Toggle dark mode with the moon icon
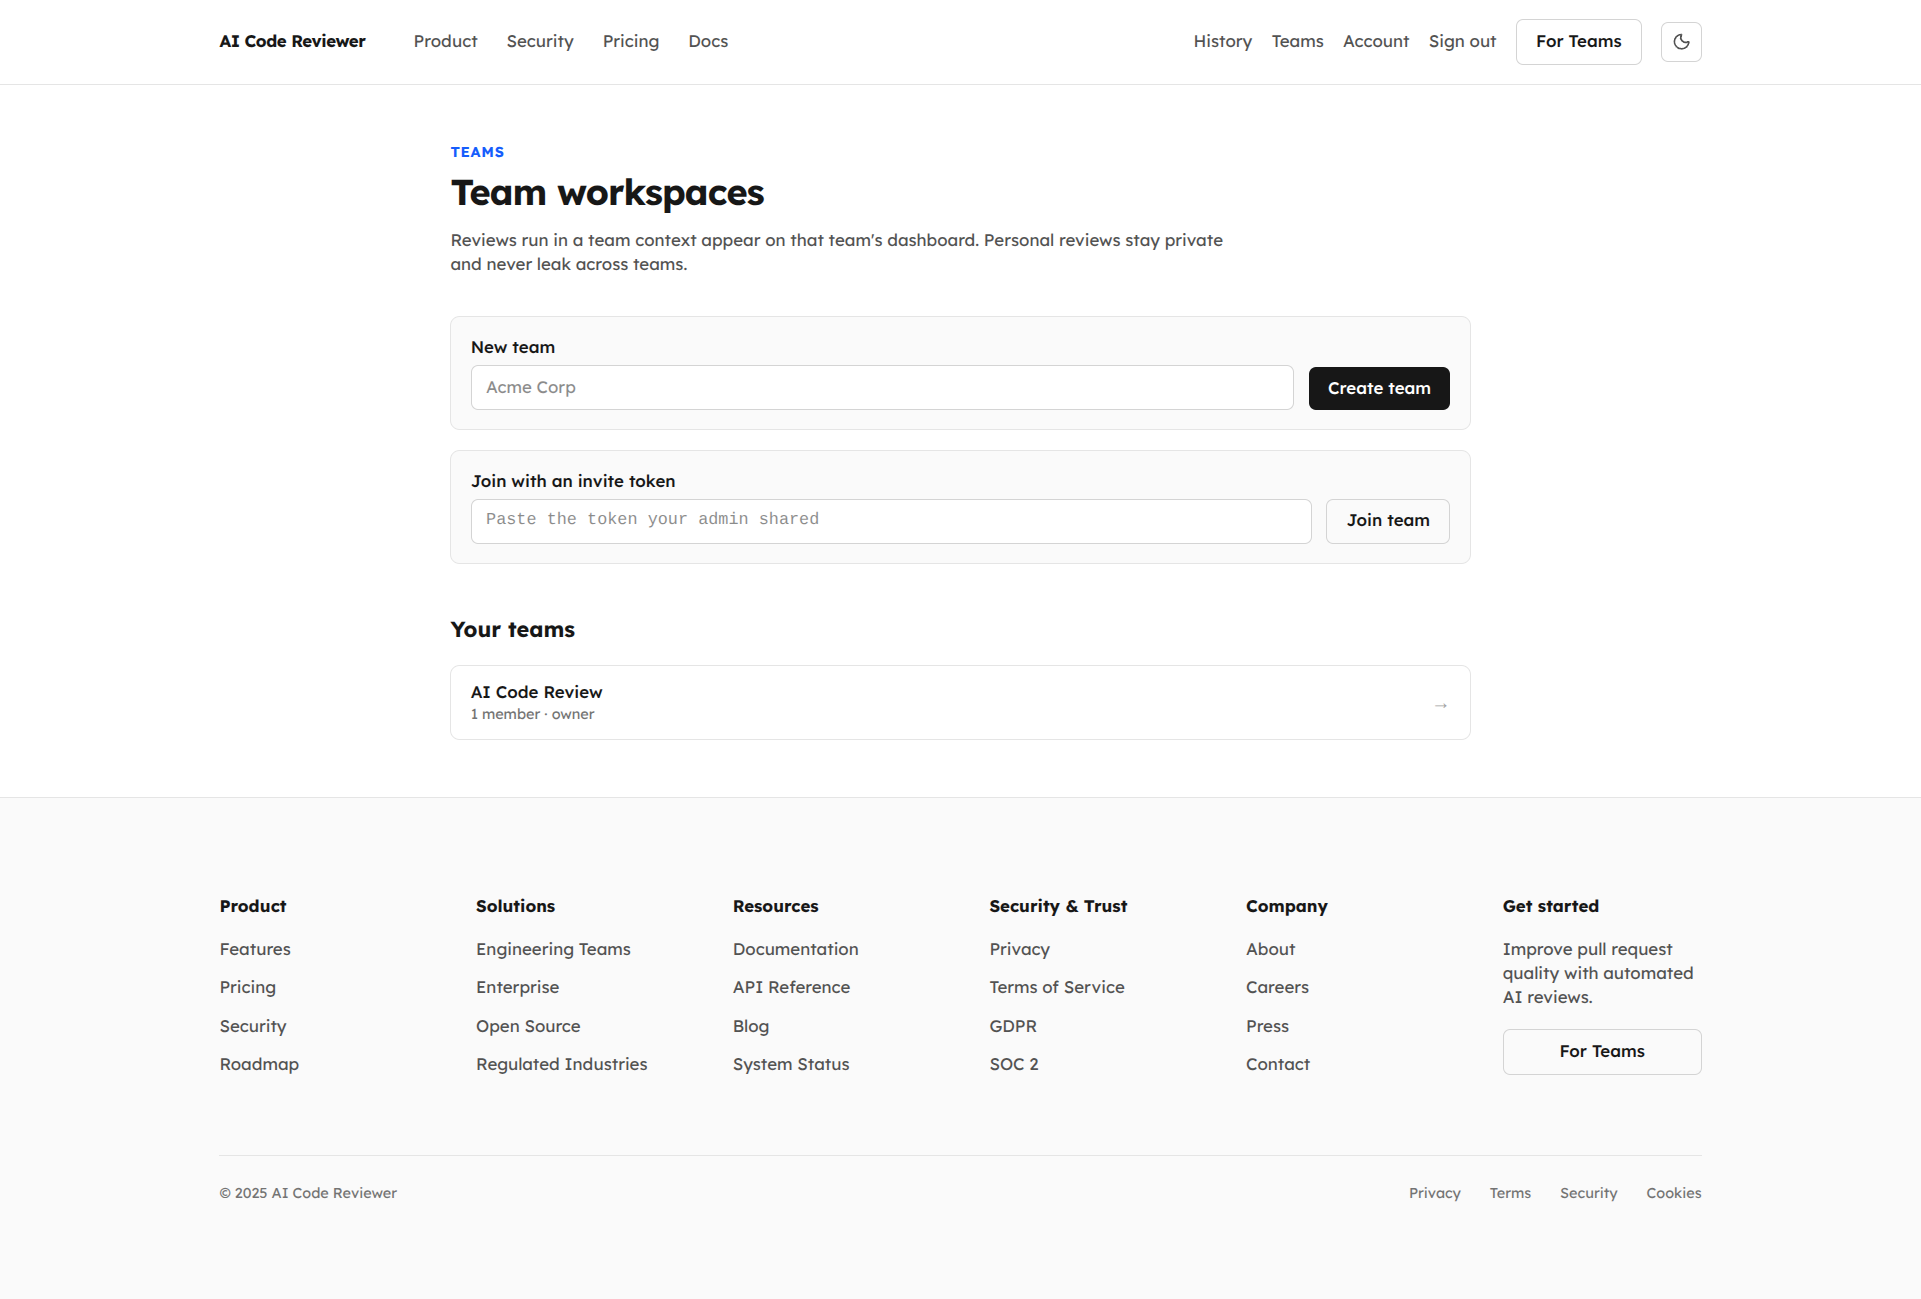 [1681, 42]
